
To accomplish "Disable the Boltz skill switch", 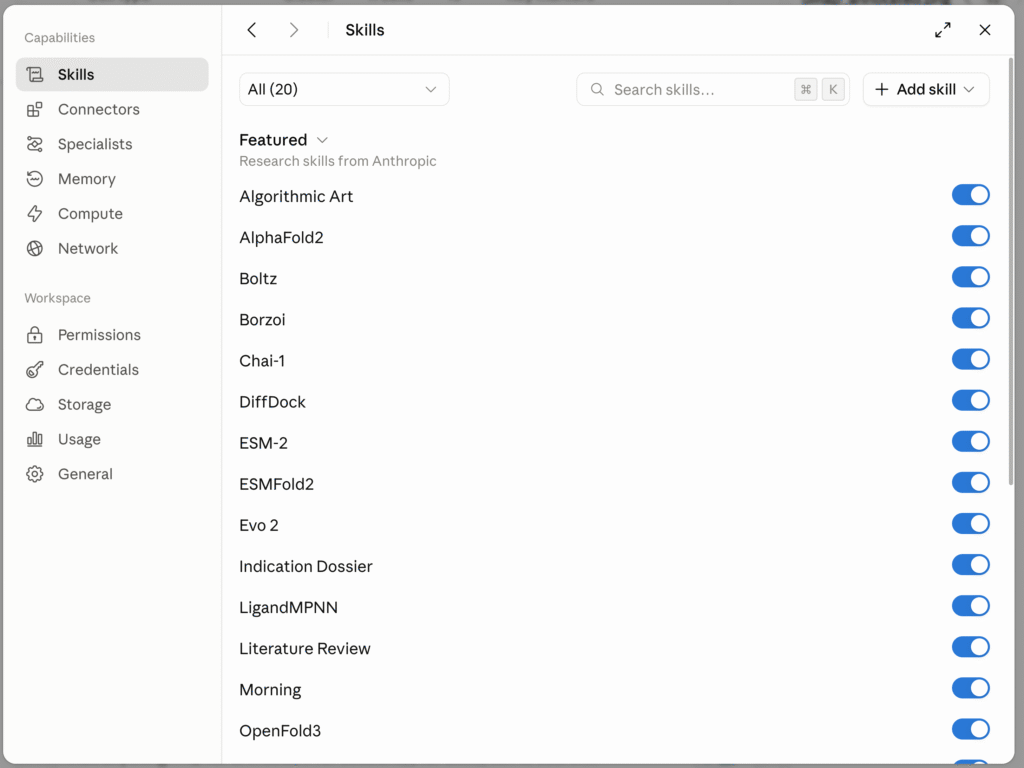I will [970, 277].
